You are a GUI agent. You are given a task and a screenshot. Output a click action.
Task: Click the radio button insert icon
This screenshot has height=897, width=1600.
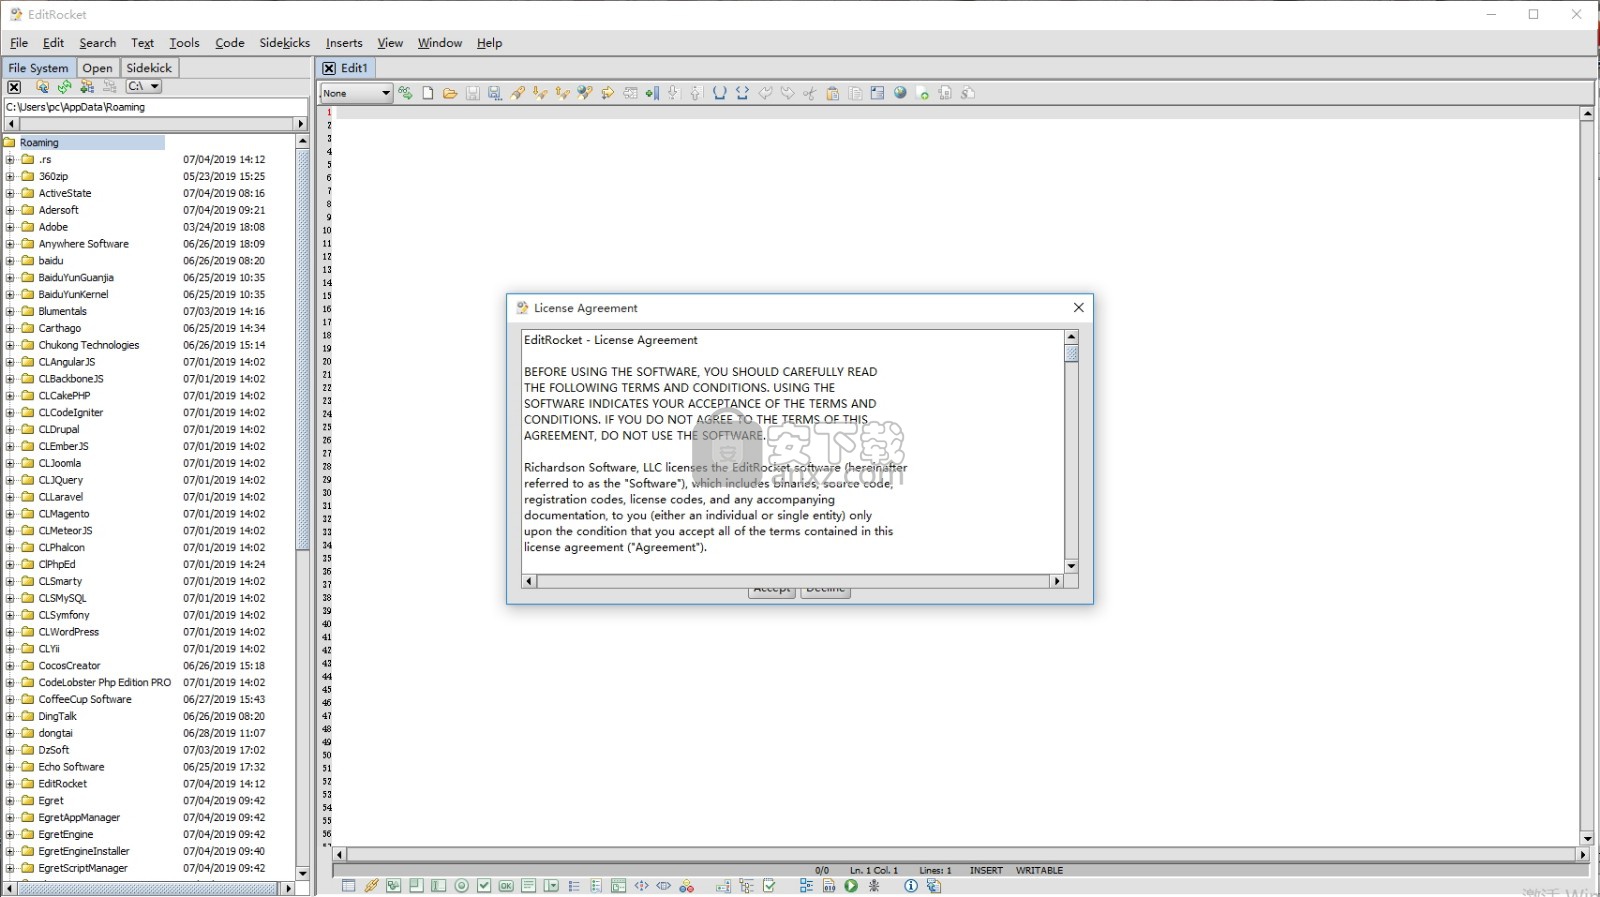tap(461, 886)
